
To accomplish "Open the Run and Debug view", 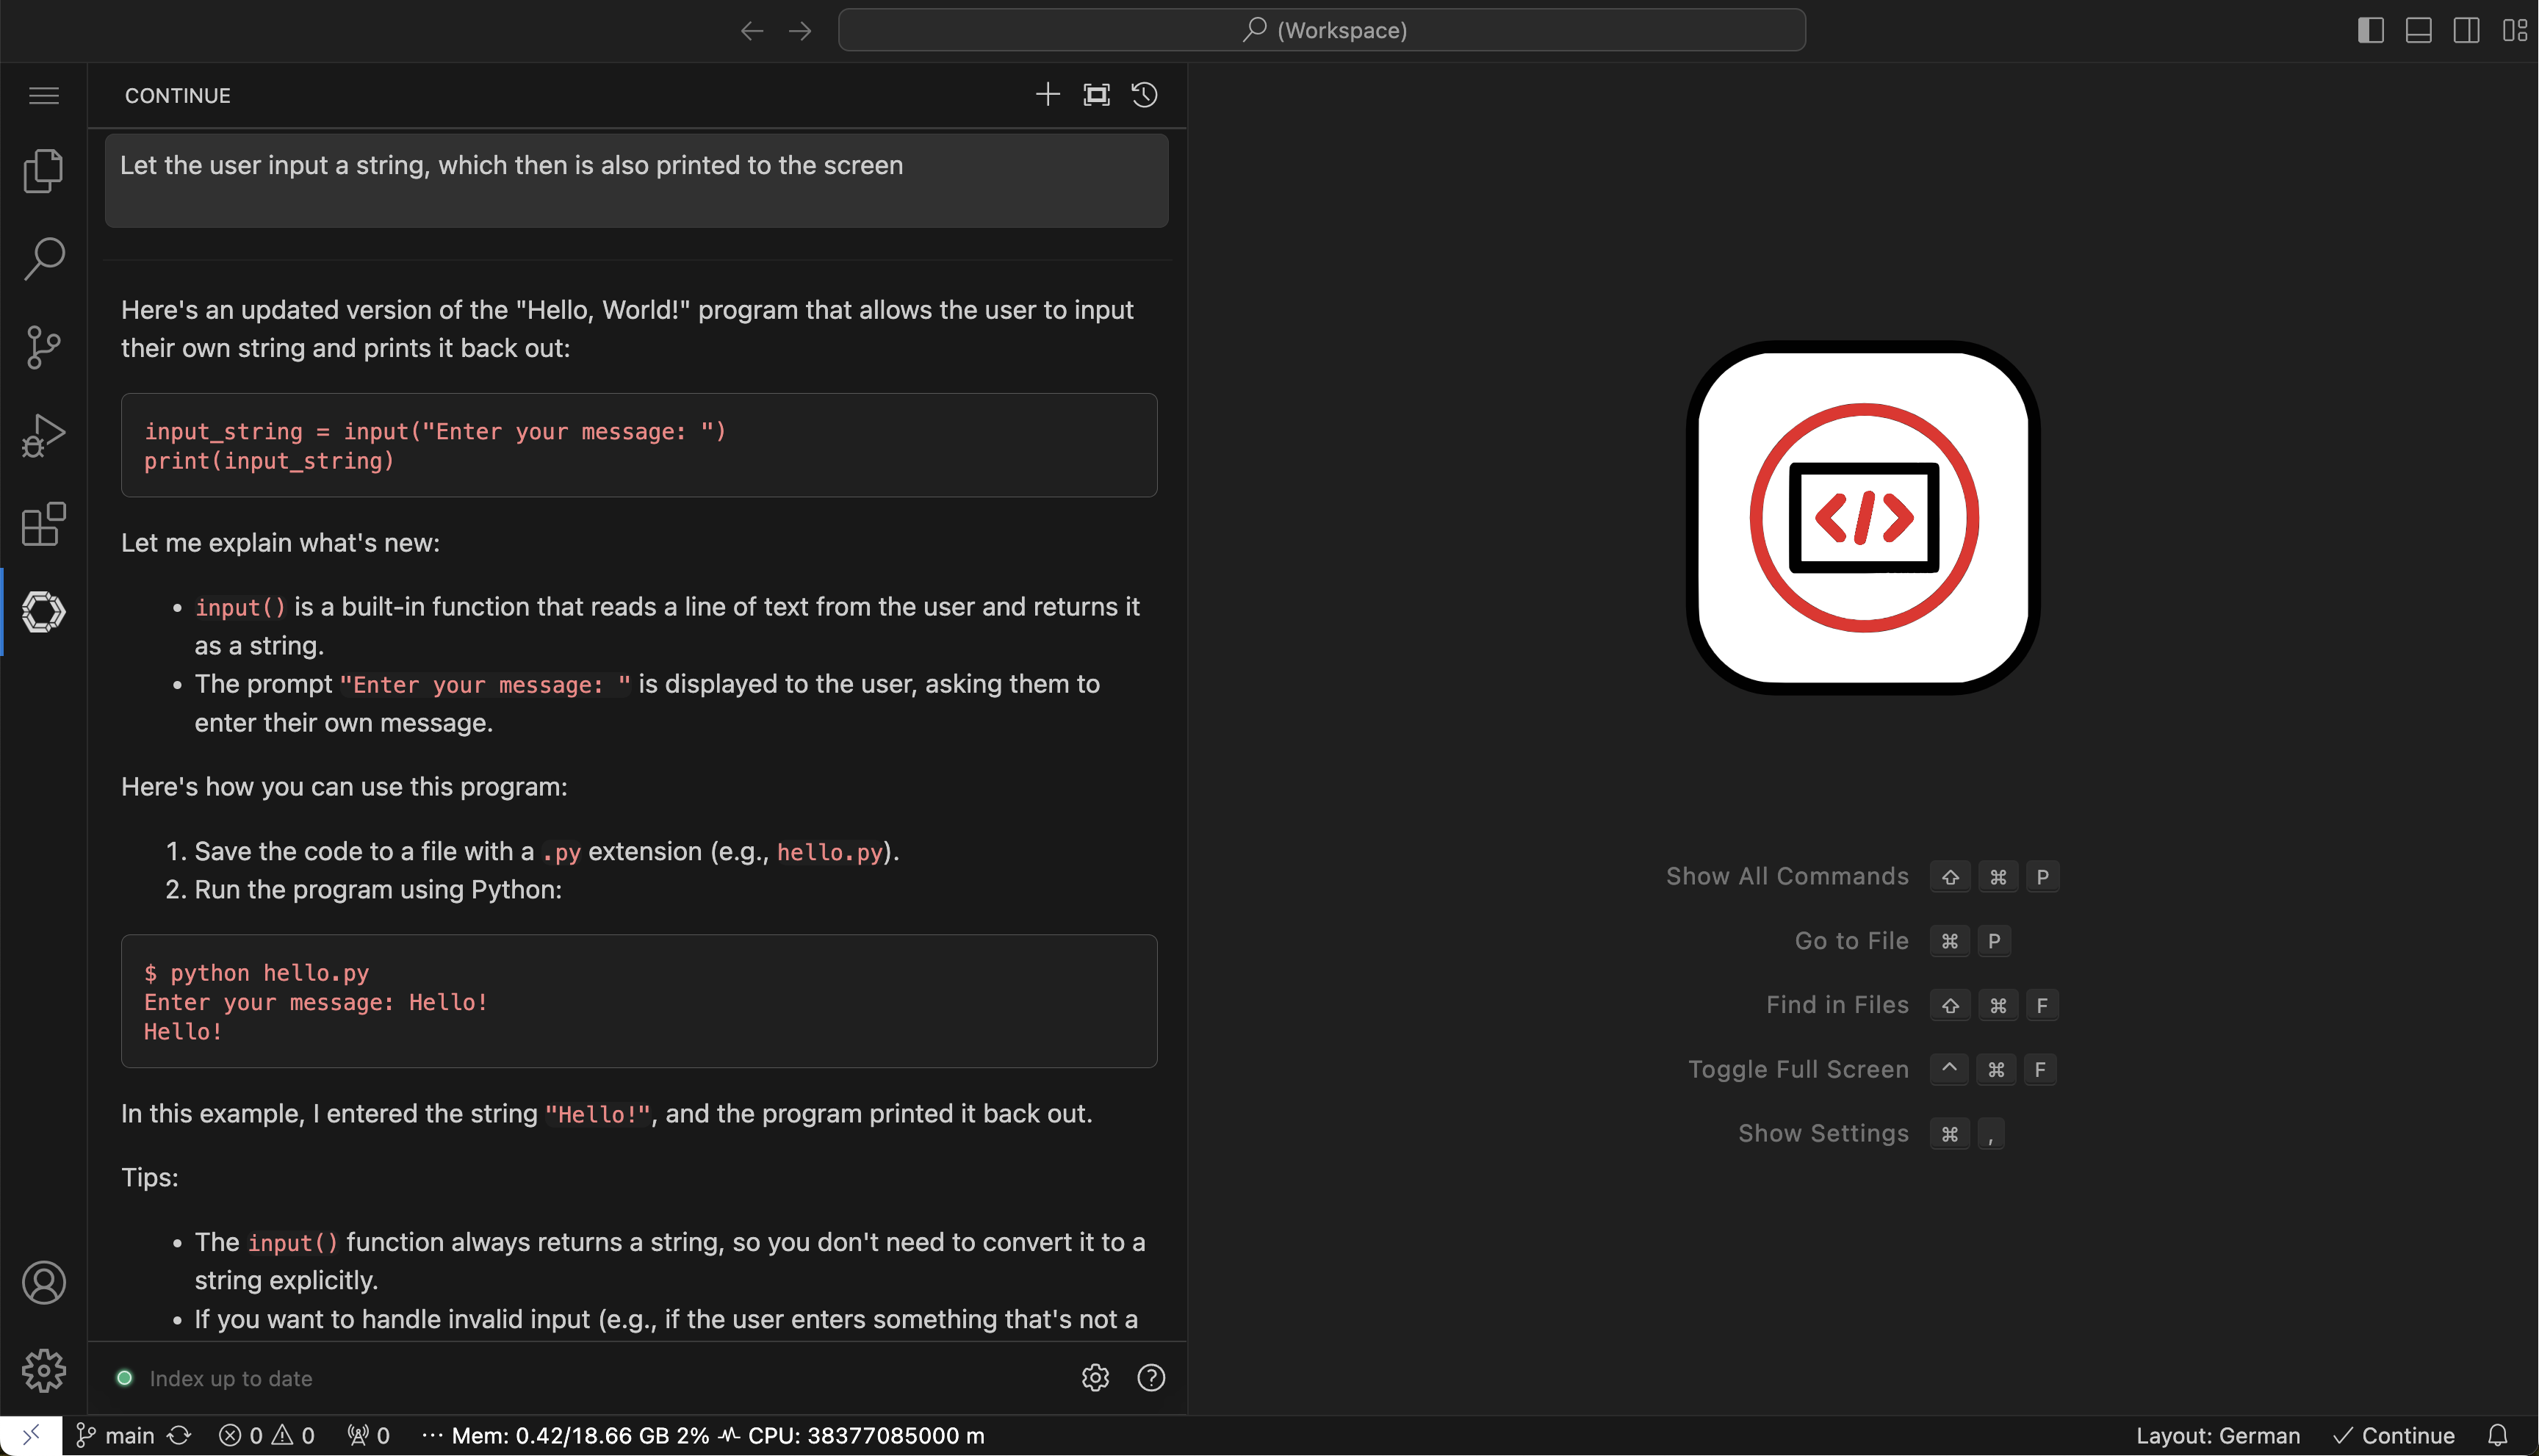I will (x=44, y=436).
